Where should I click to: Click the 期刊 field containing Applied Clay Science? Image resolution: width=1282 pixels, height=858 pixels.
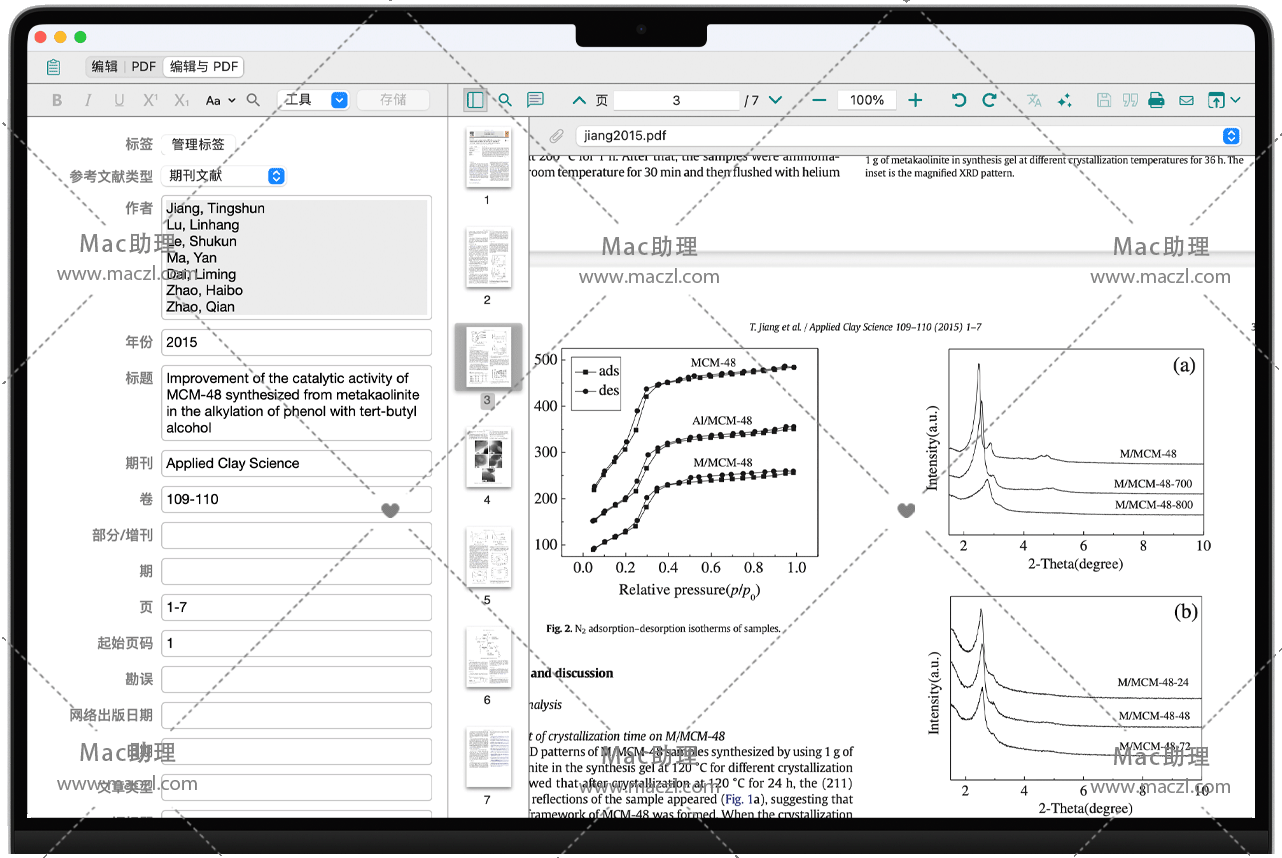(x=297, y=463)
